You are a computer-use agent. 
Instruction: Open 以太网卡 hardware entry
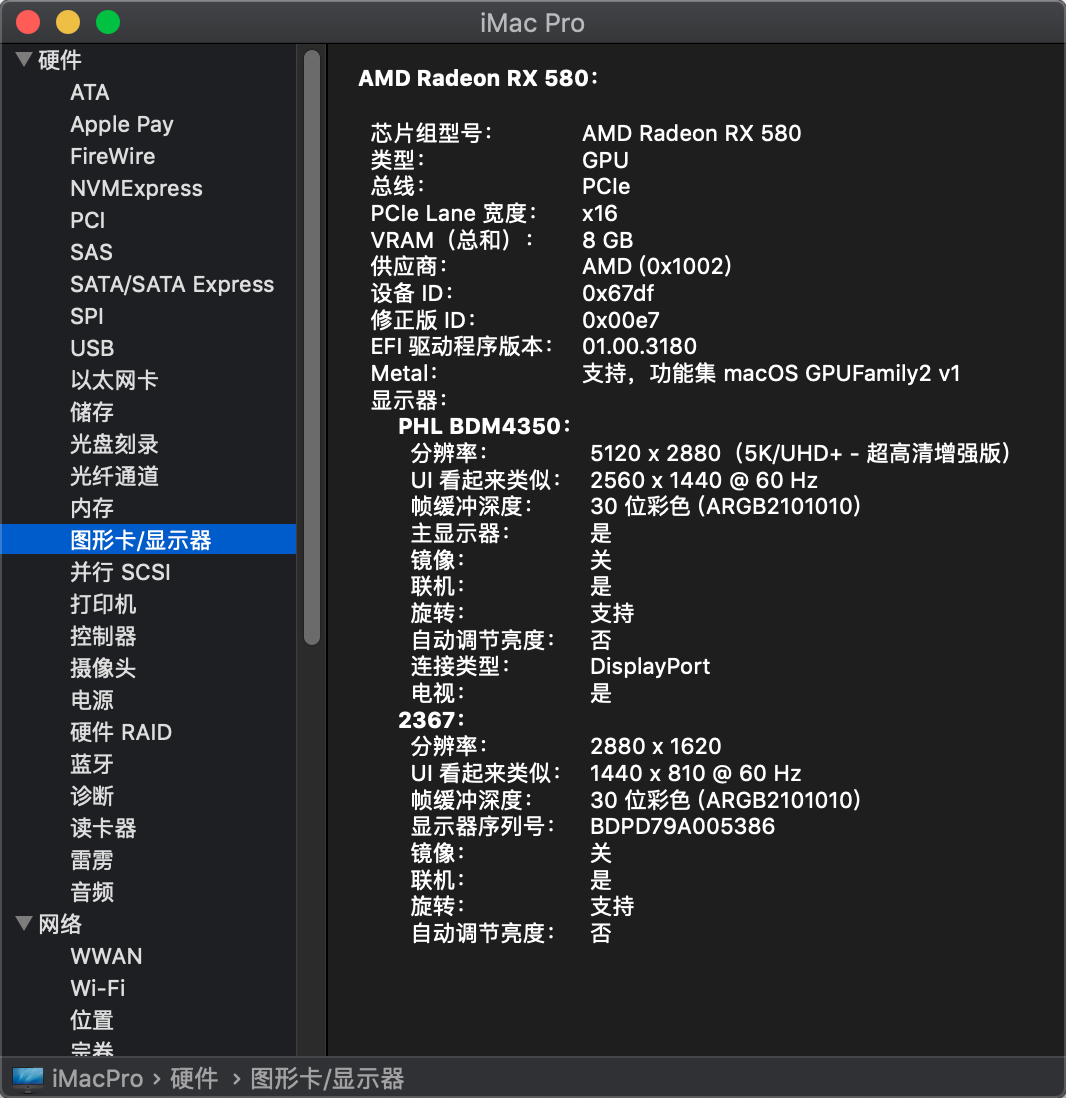click(x=113, y=380)
